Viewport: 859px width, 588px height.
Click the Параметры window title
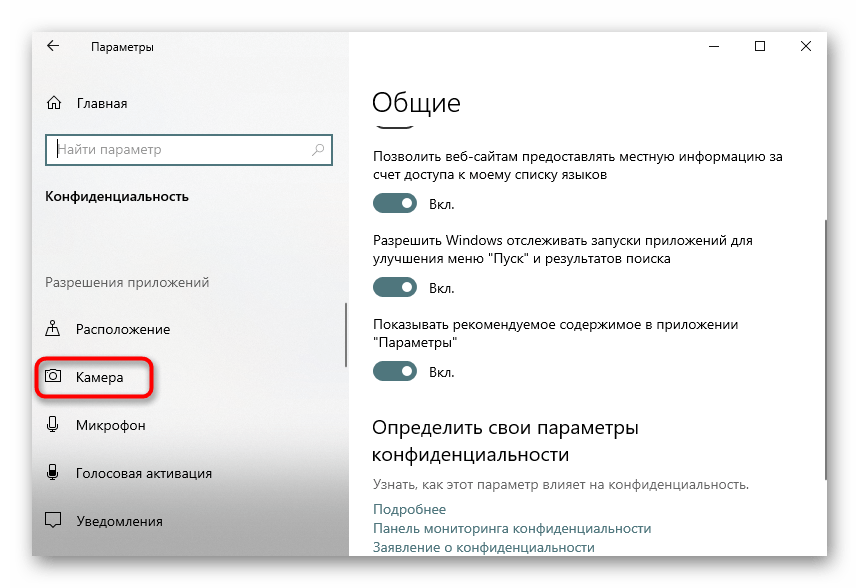point(122,47)
